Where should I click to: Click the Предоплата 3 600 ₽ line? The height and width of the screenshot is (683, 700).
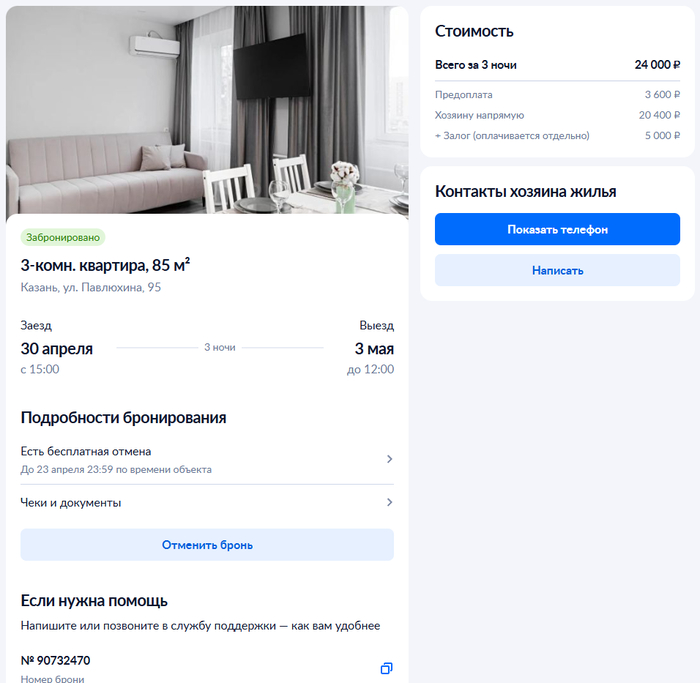[x=557, y=95]
